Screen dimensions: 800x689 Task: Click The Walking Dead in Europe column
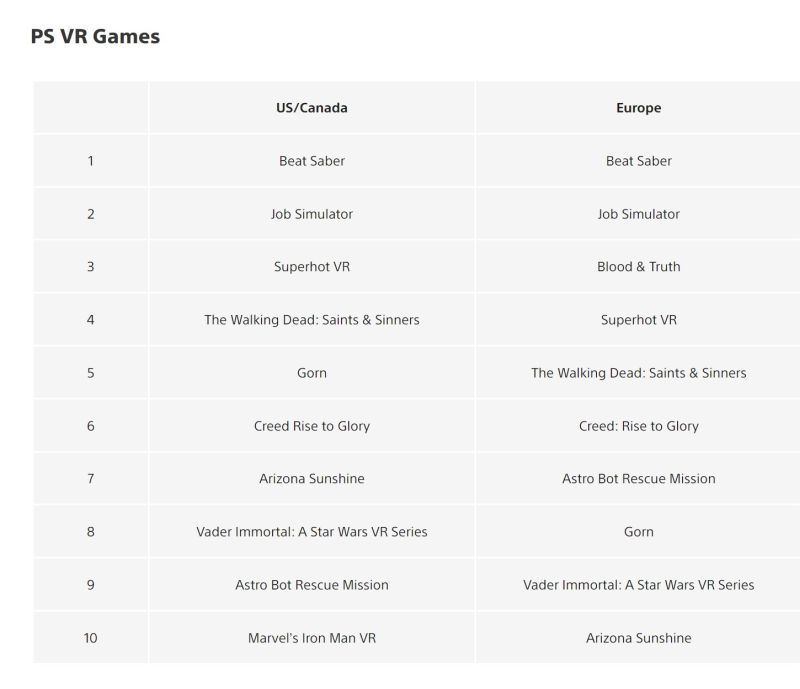coord(638,373)
